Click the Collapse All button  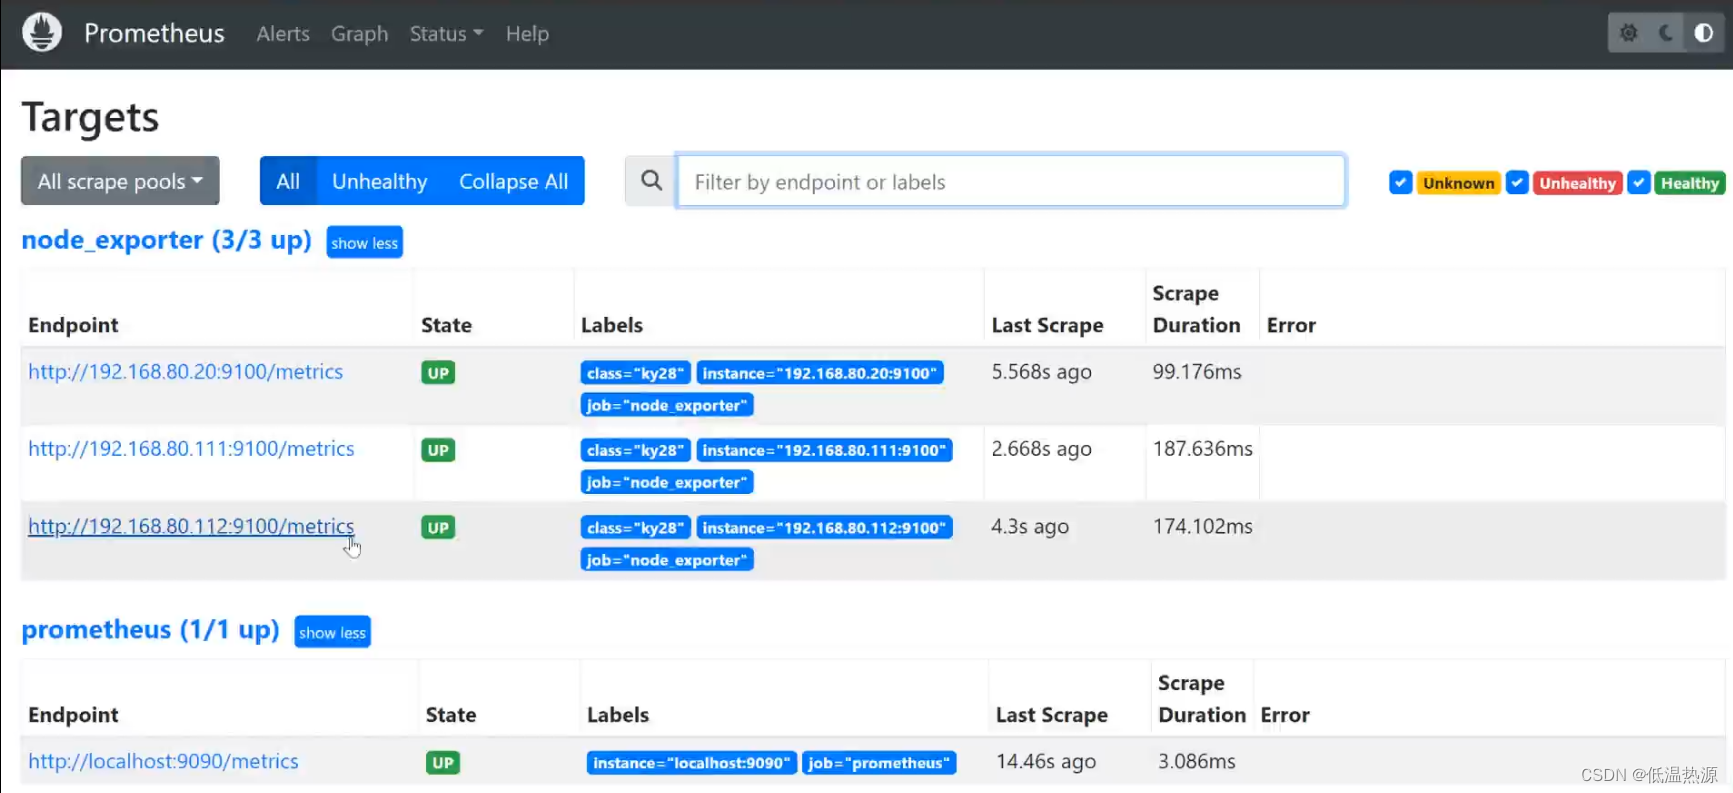(513, 181)
